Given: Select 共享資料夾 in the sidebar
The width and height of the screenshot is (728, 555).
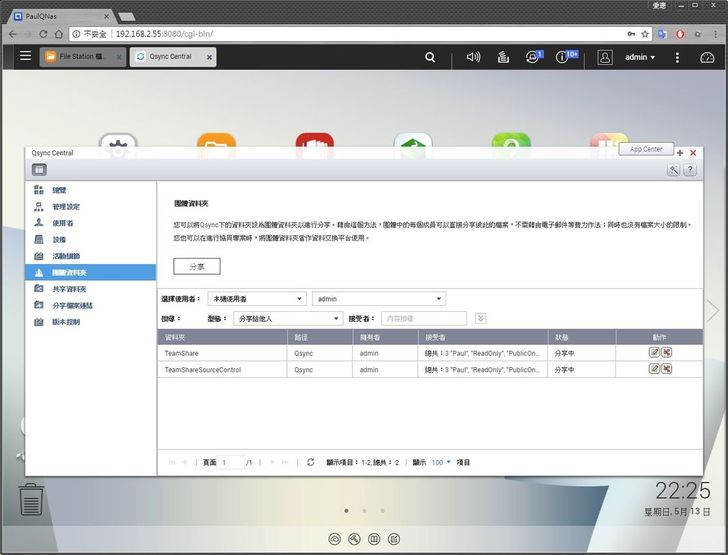Looking at the screenshot, I should (69, 289).
